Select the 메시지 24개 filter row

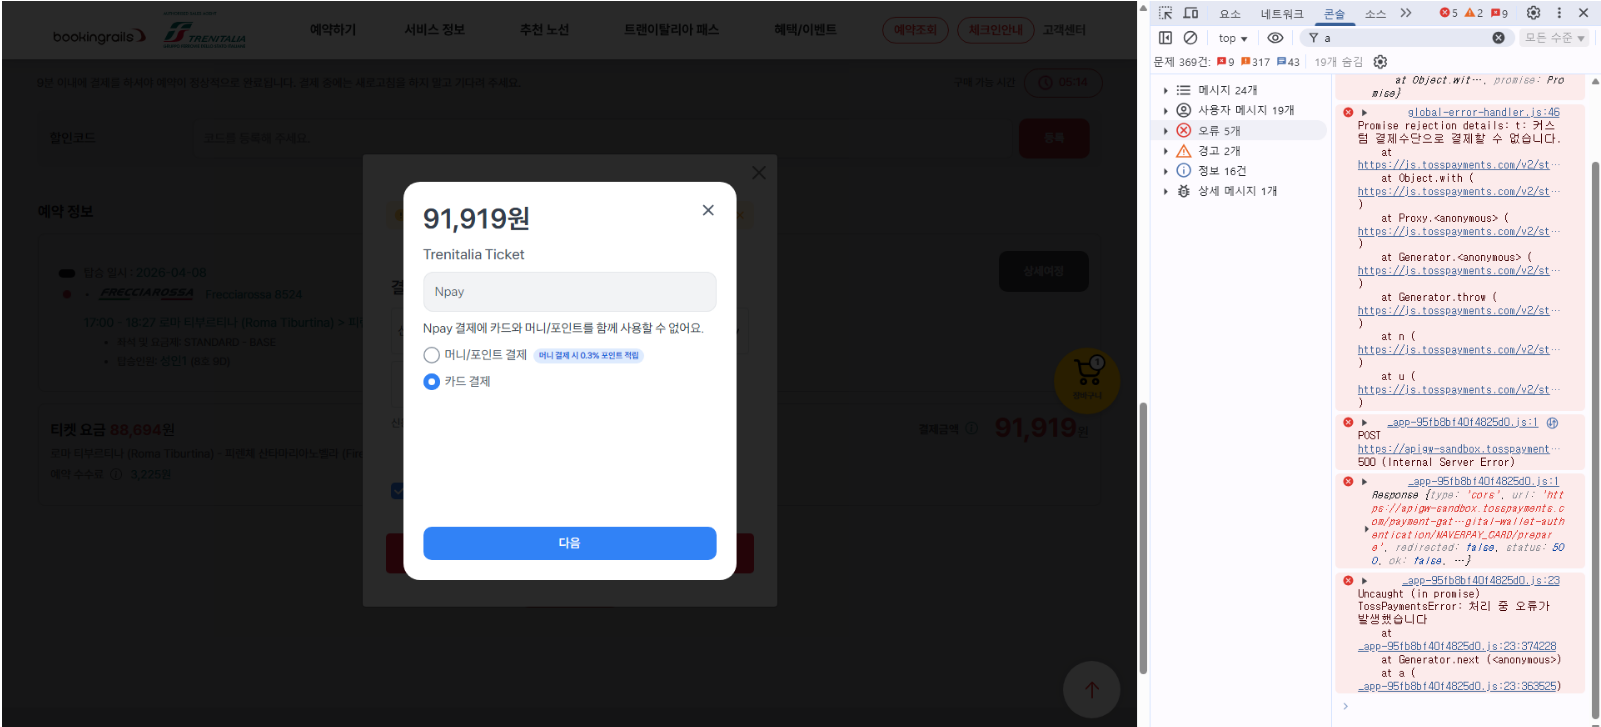[x=1240, y=90]
